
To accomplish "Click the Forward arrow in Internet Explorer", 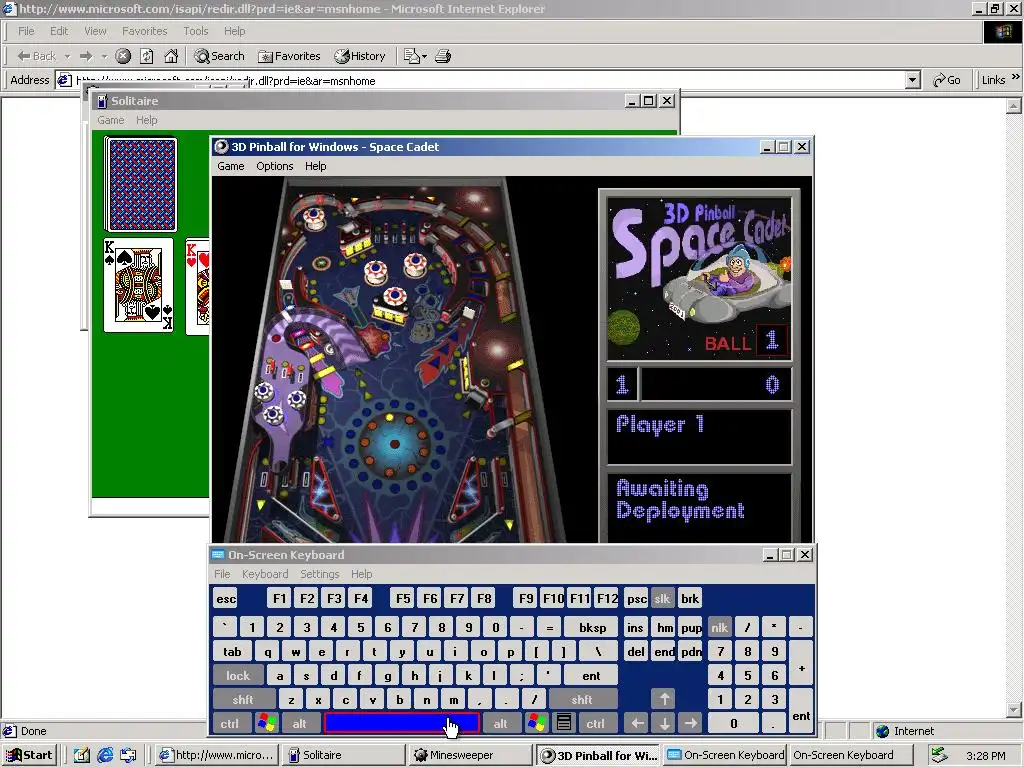I will pyautogui.click(x=86, y=56).
